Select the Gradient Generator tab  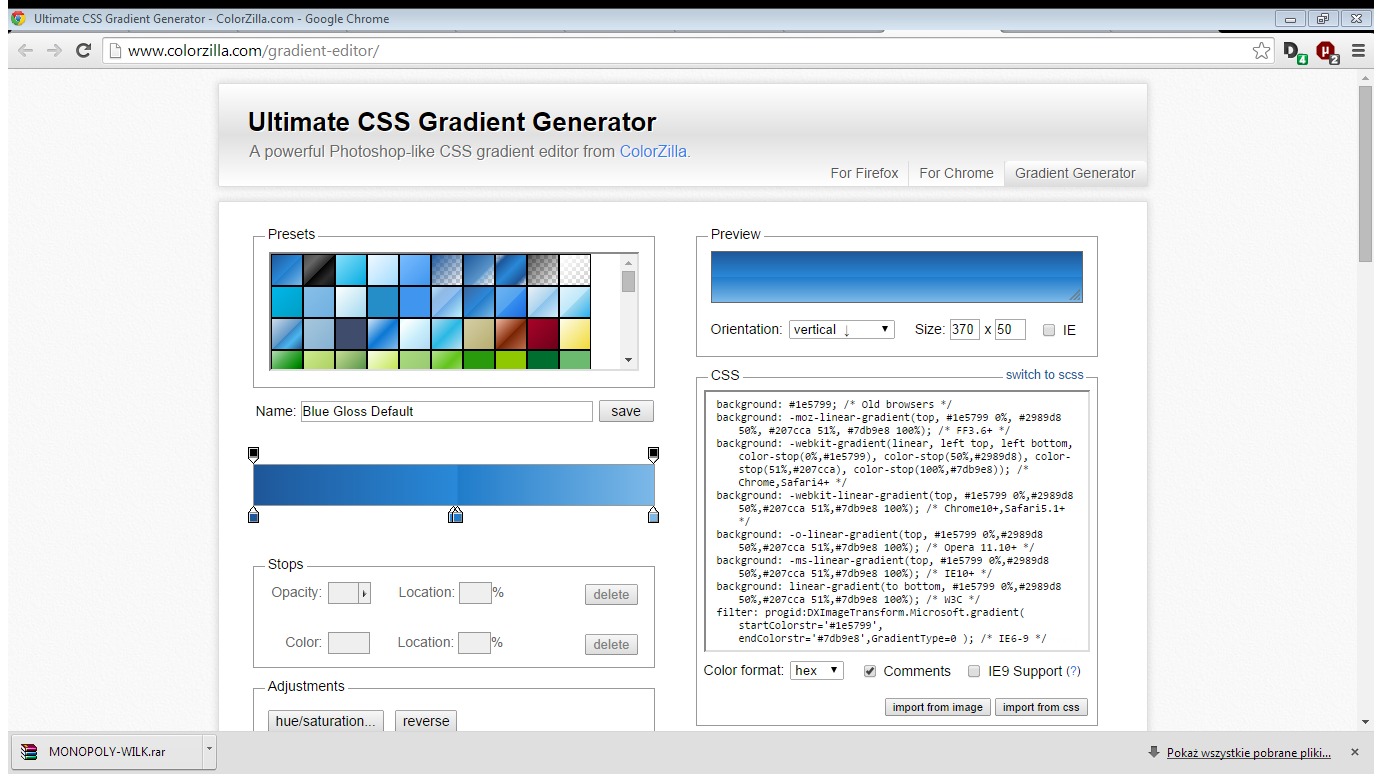click(x=1075, y=173)
